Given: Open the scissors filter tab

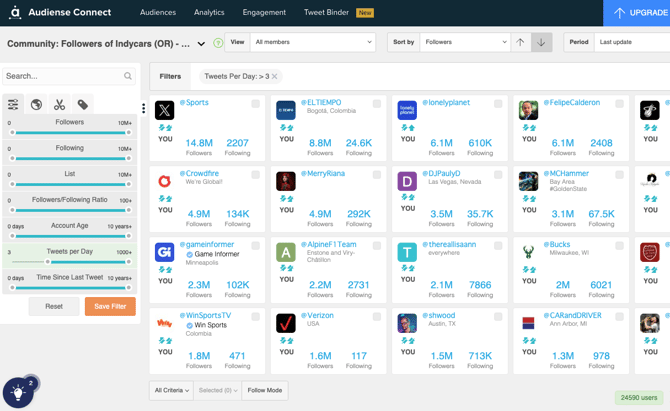Looking at the screenshot, I should [59, 104].
